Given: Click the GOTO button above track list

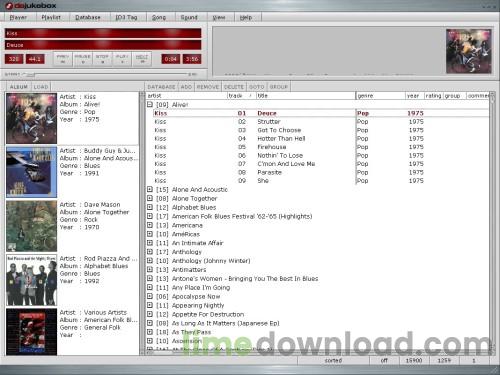Looking at the screenshot, I should coord(257,87).
